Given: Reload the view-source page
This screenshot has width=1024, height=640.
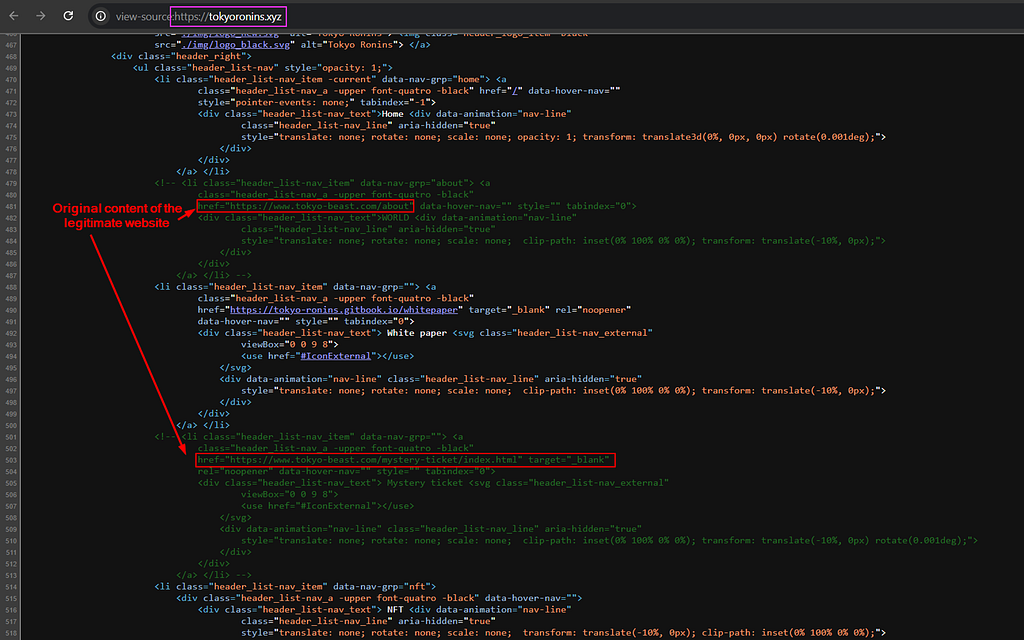Looking at the screenshot, I should pyautogui.click(x=68, y=16).
